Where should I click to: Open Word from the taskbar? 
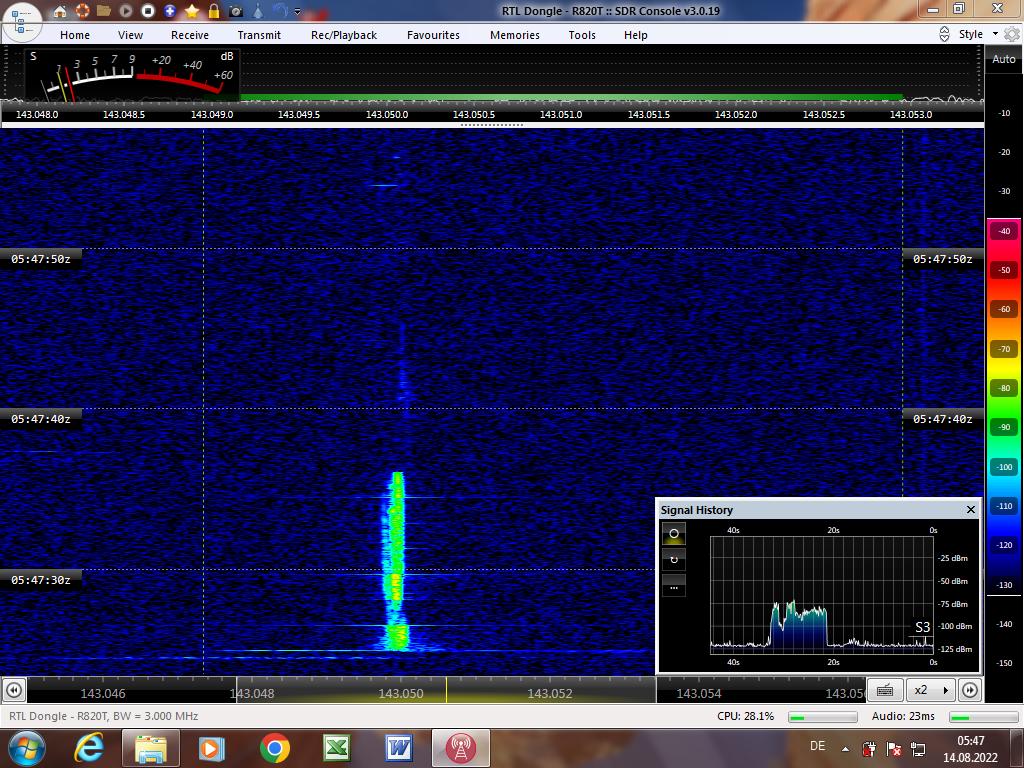point(399,748)
